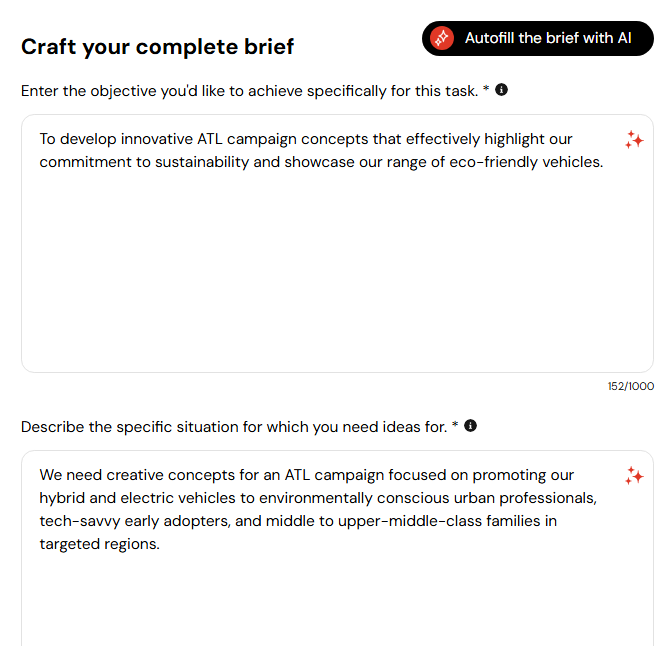Click the red magic wand icon in Autofill button
This screenshot has width=671, height=646.
coord(442,39)
